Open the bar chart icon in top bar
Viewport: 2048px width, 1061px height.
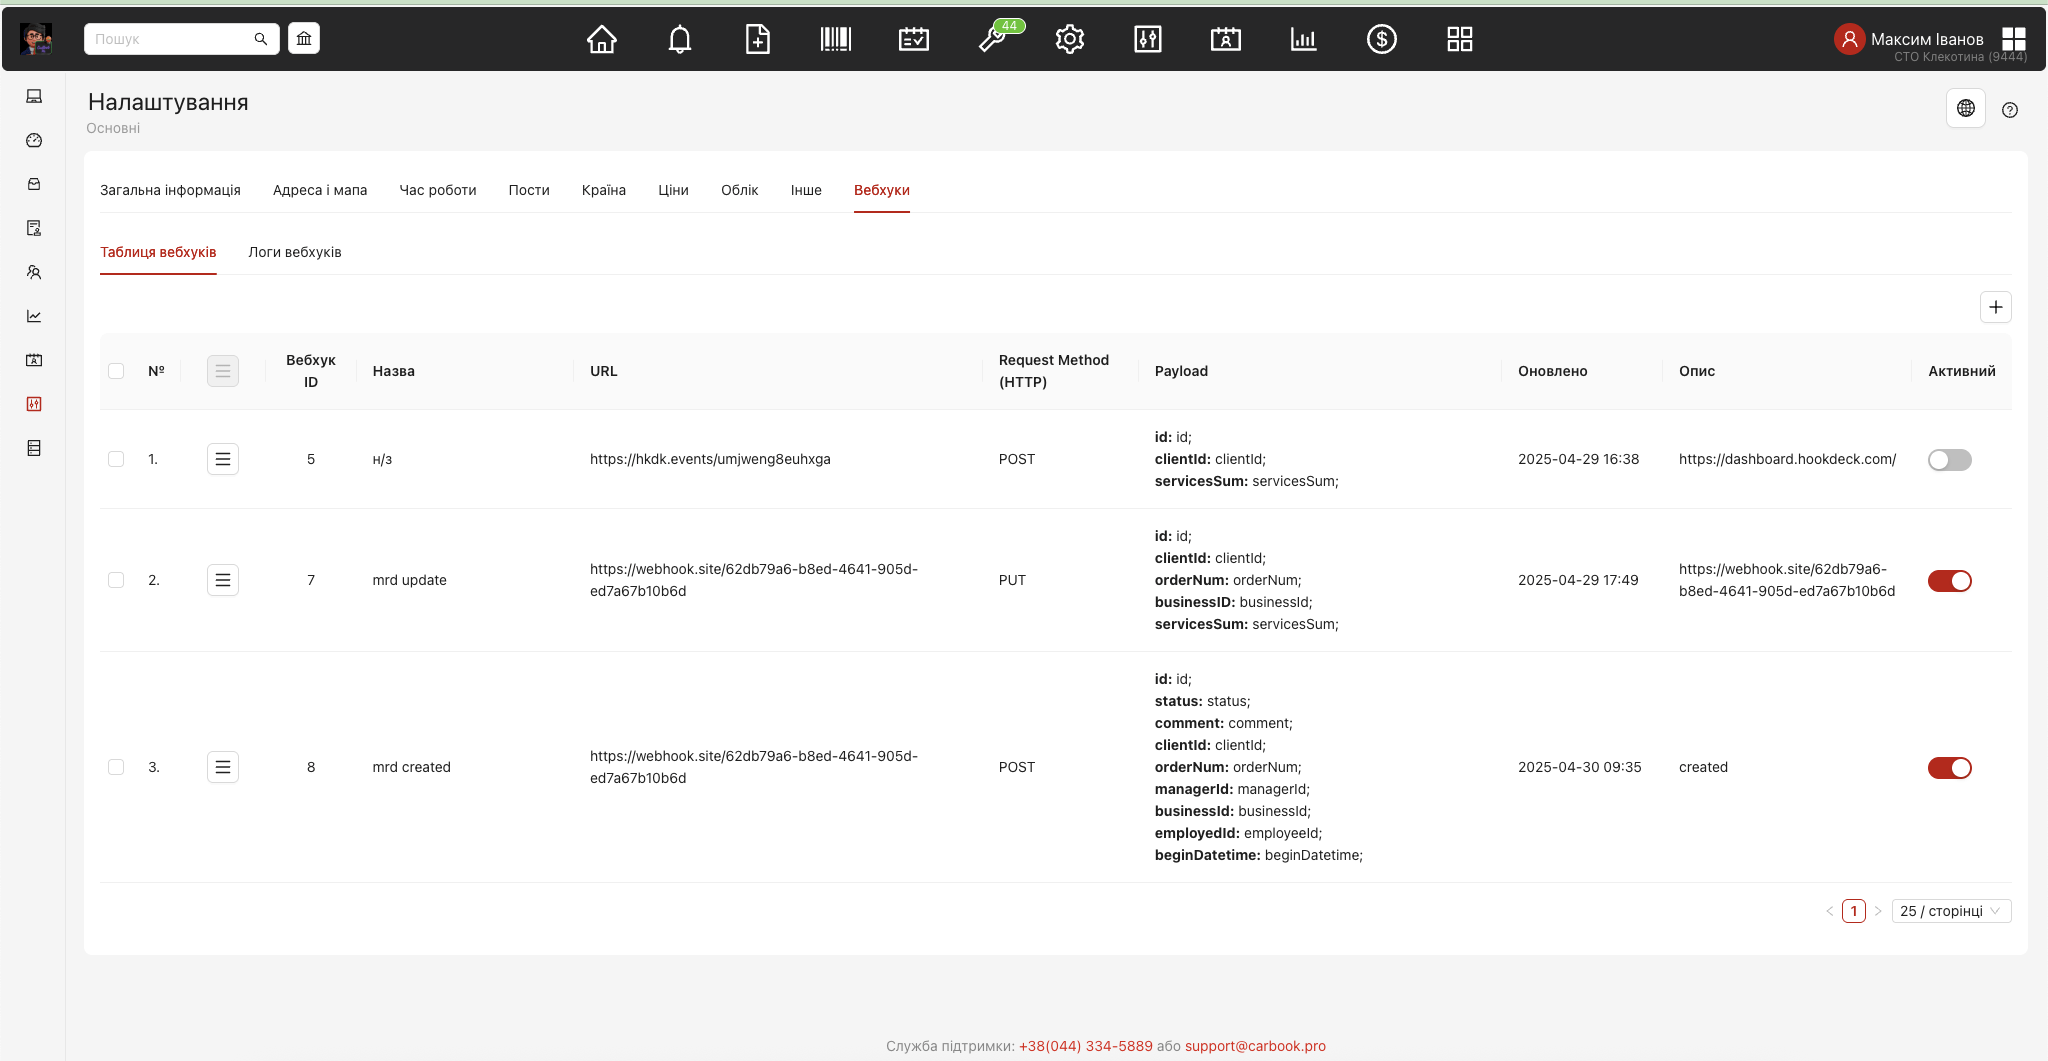1303,39
